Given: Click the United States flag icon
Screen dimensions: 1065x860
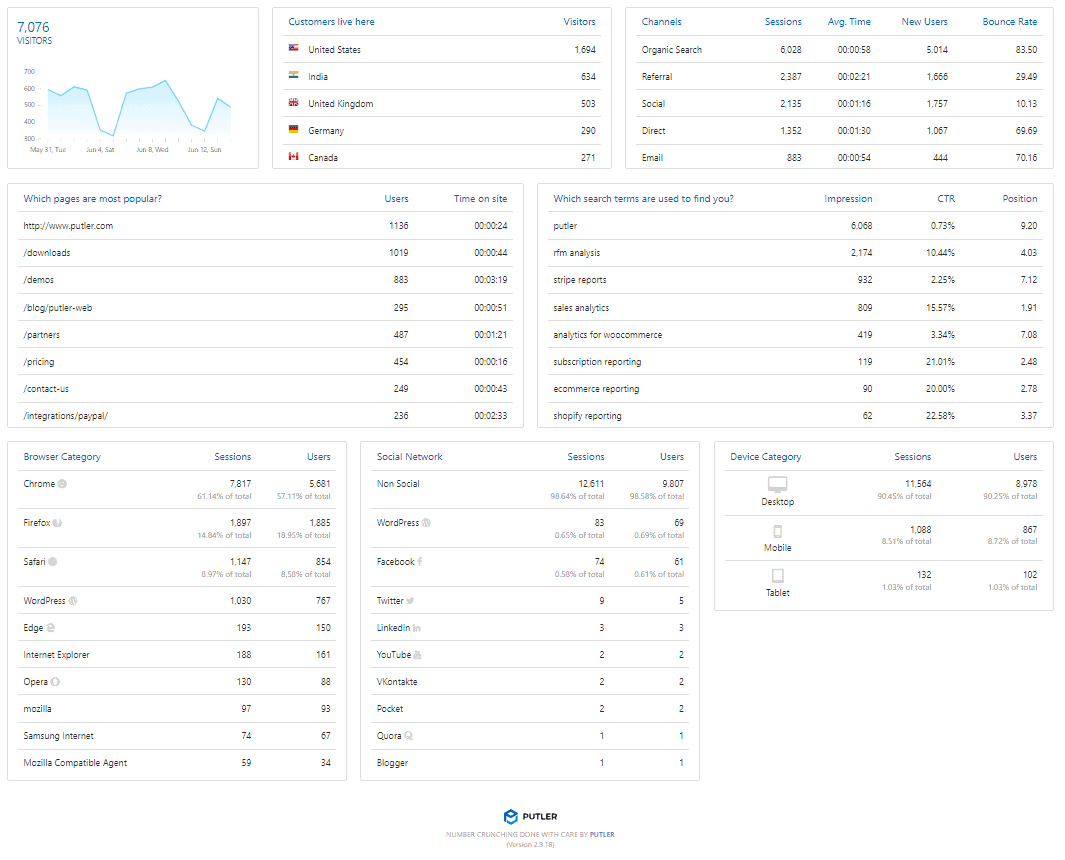Looking at the screenshot, I should coord(293,48).
